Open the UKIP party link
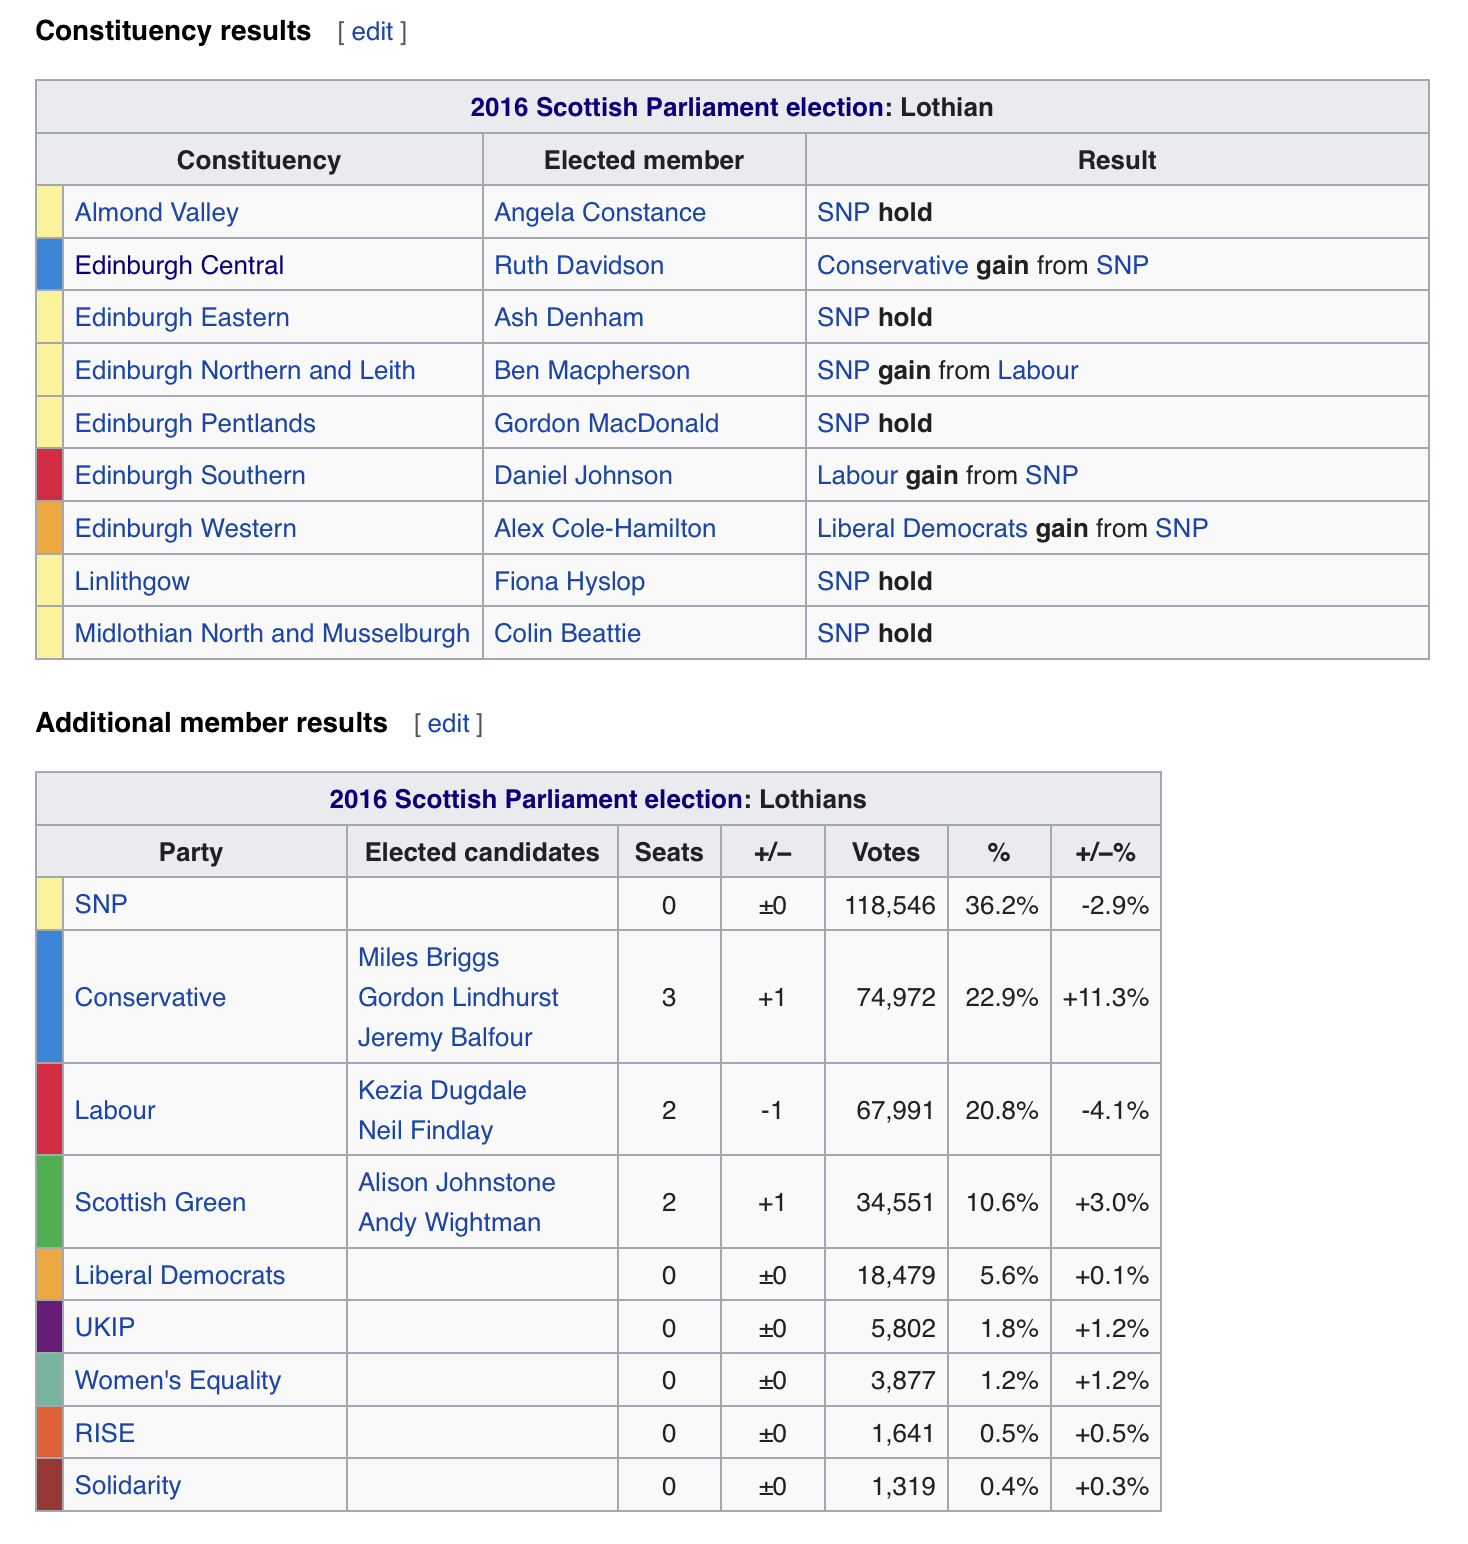 pyautogui.click(x=105, y=1327)
